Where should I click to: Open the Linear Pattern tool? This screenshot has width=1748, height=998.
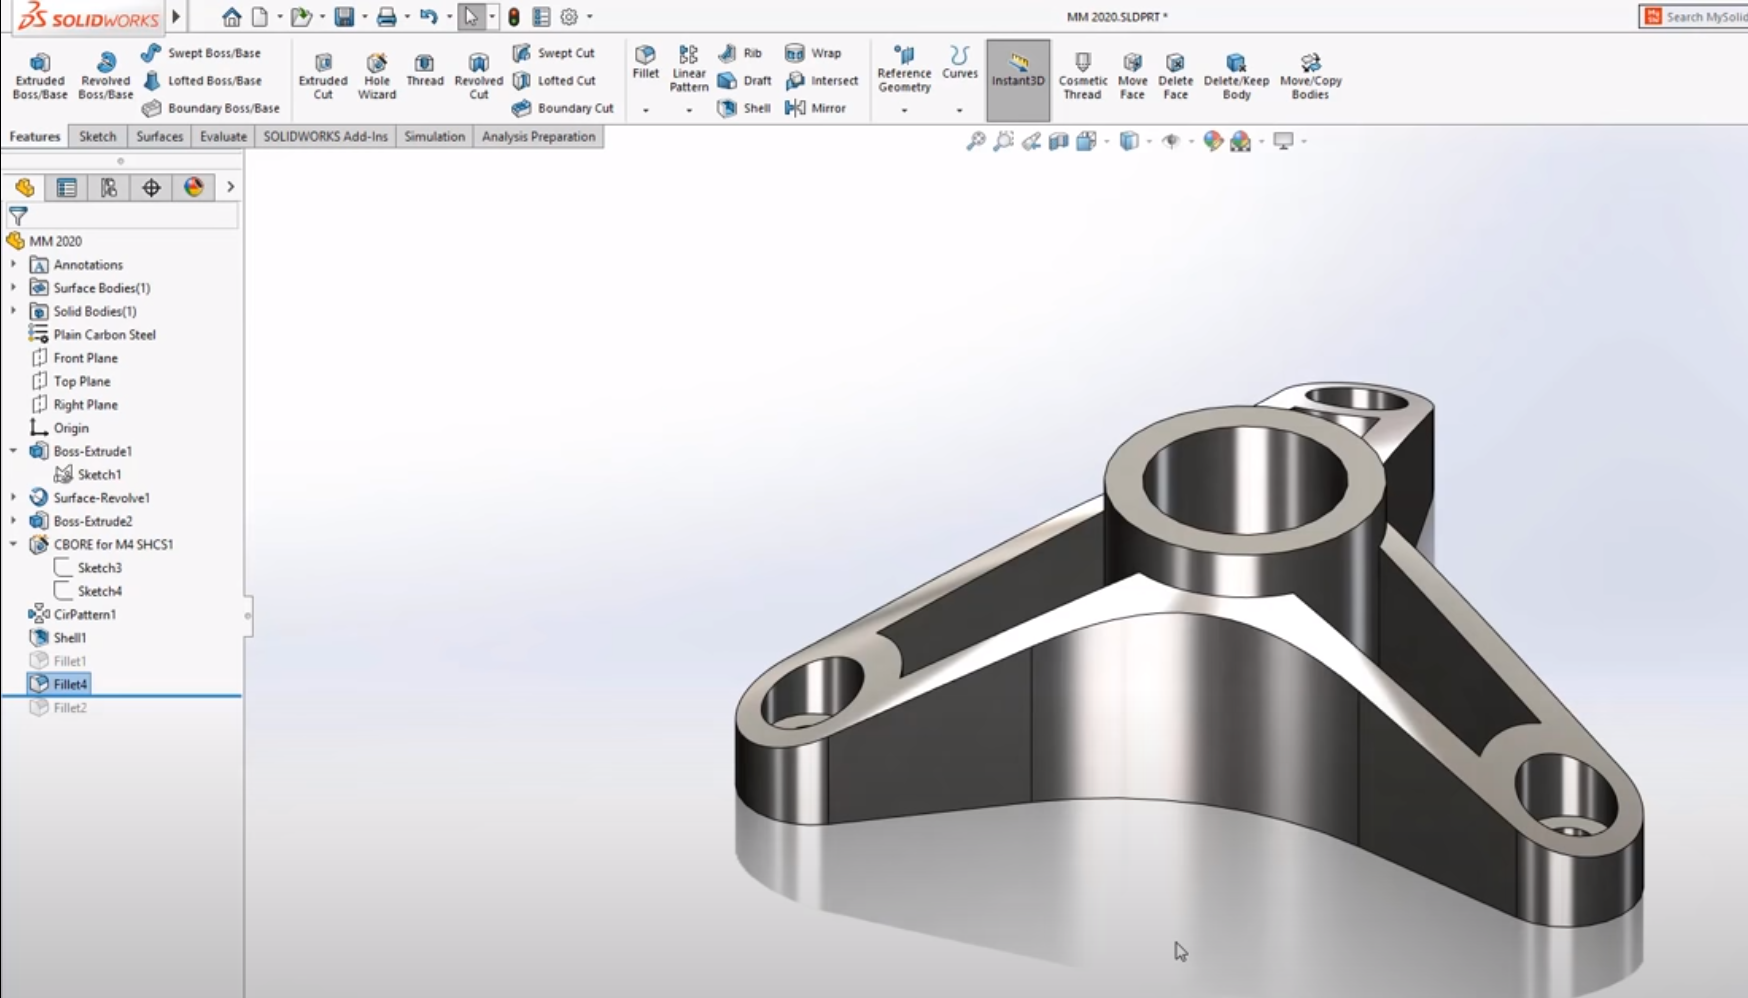tap(688, 67)
